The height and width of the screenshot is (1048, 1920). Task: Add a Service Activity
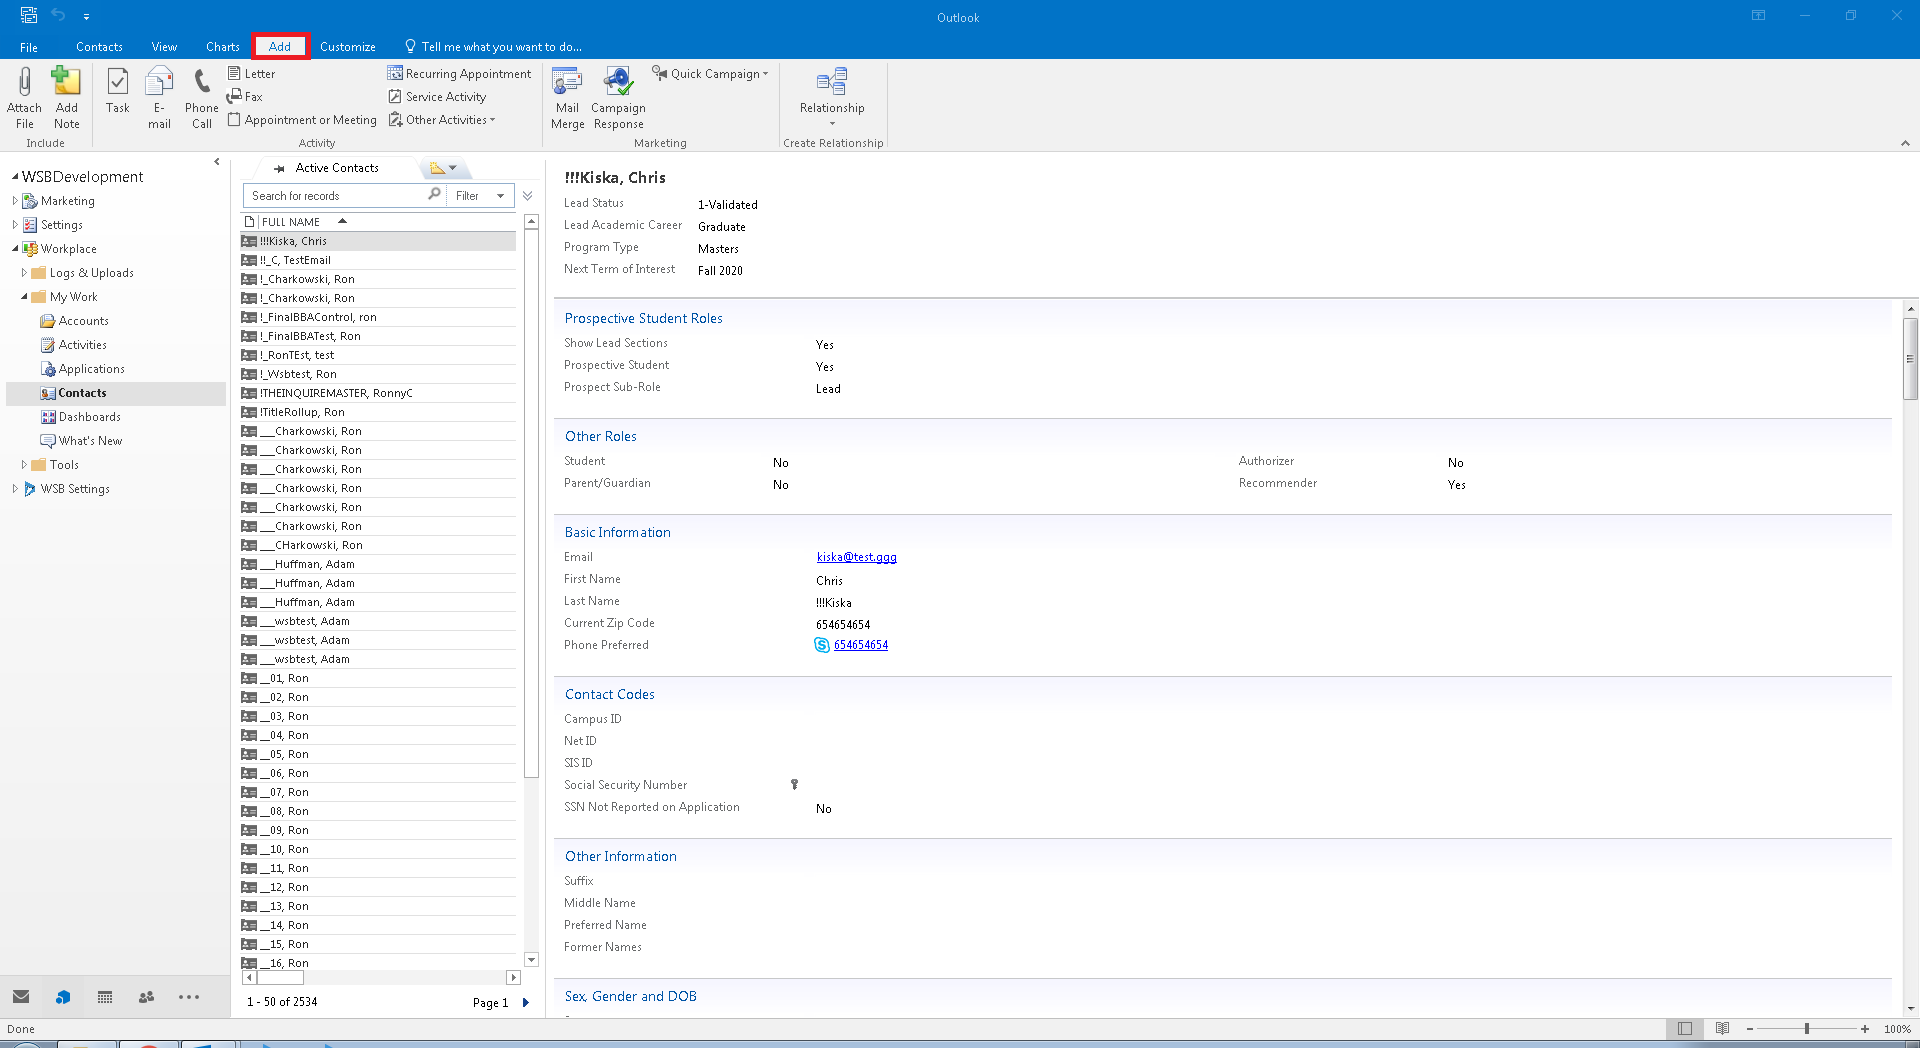pyautogui.click(x=445, y=97)
